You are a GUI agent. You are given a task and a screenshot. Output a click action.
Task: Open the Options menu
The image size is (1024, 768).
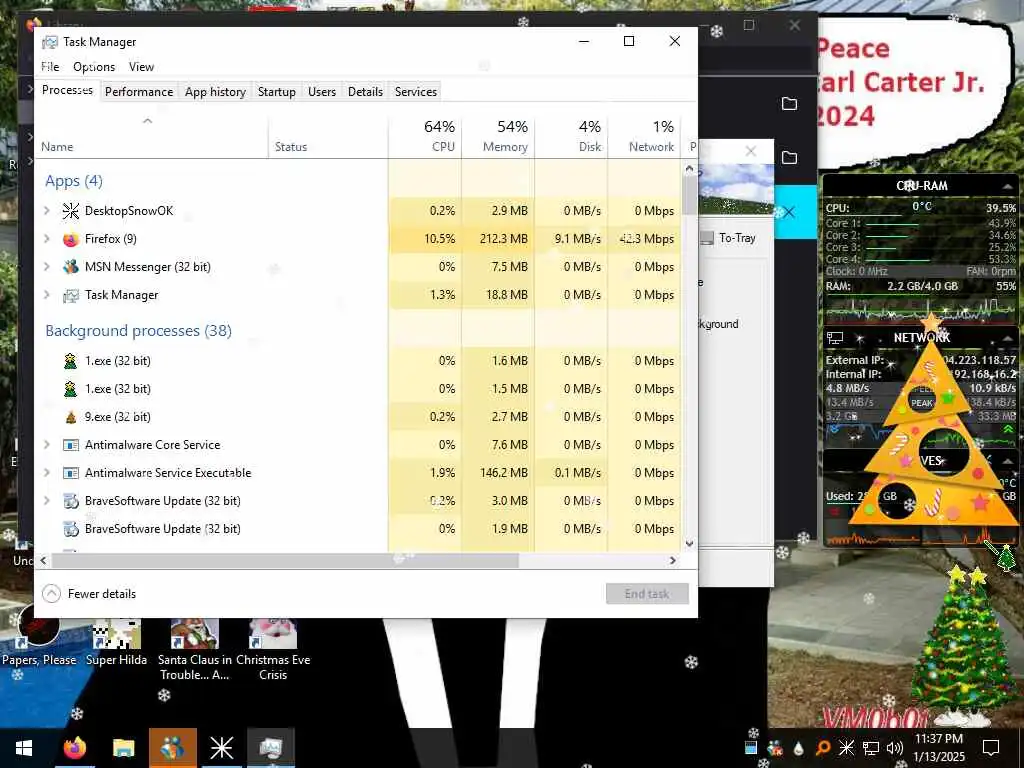point(94,67)
